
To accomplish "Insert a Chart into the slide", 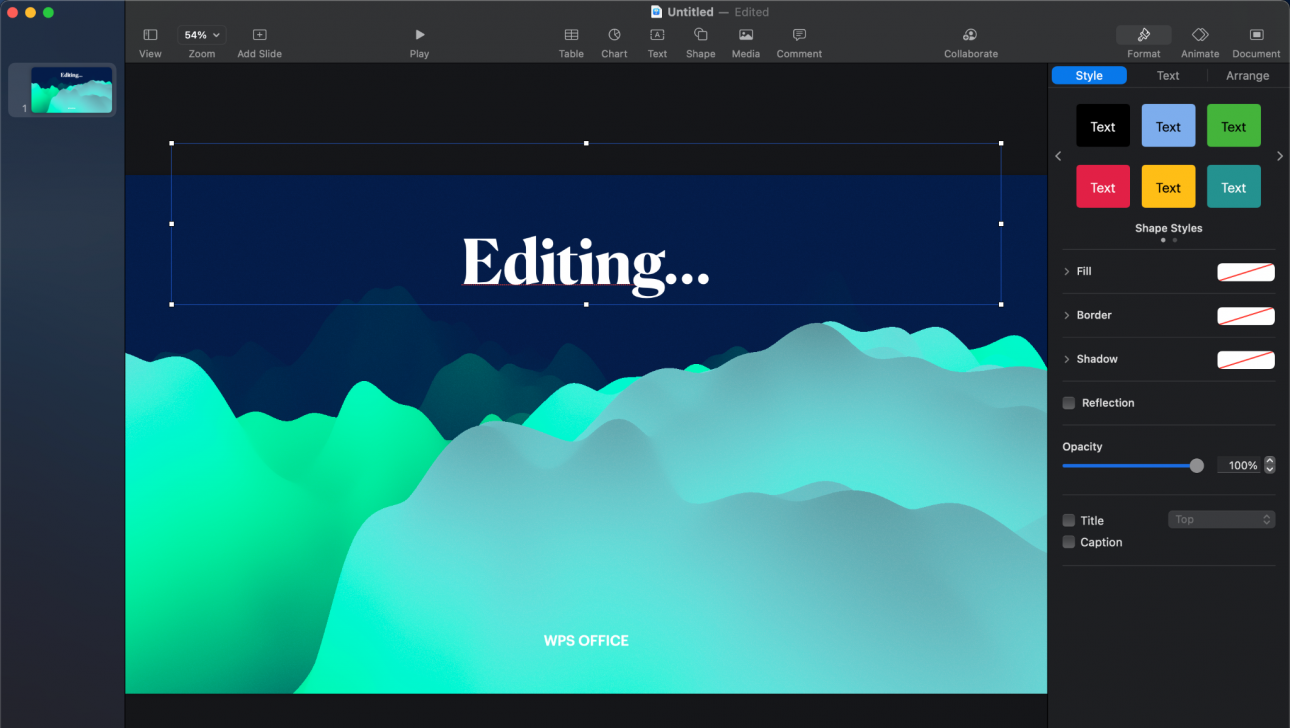I will tap(614, 40).
